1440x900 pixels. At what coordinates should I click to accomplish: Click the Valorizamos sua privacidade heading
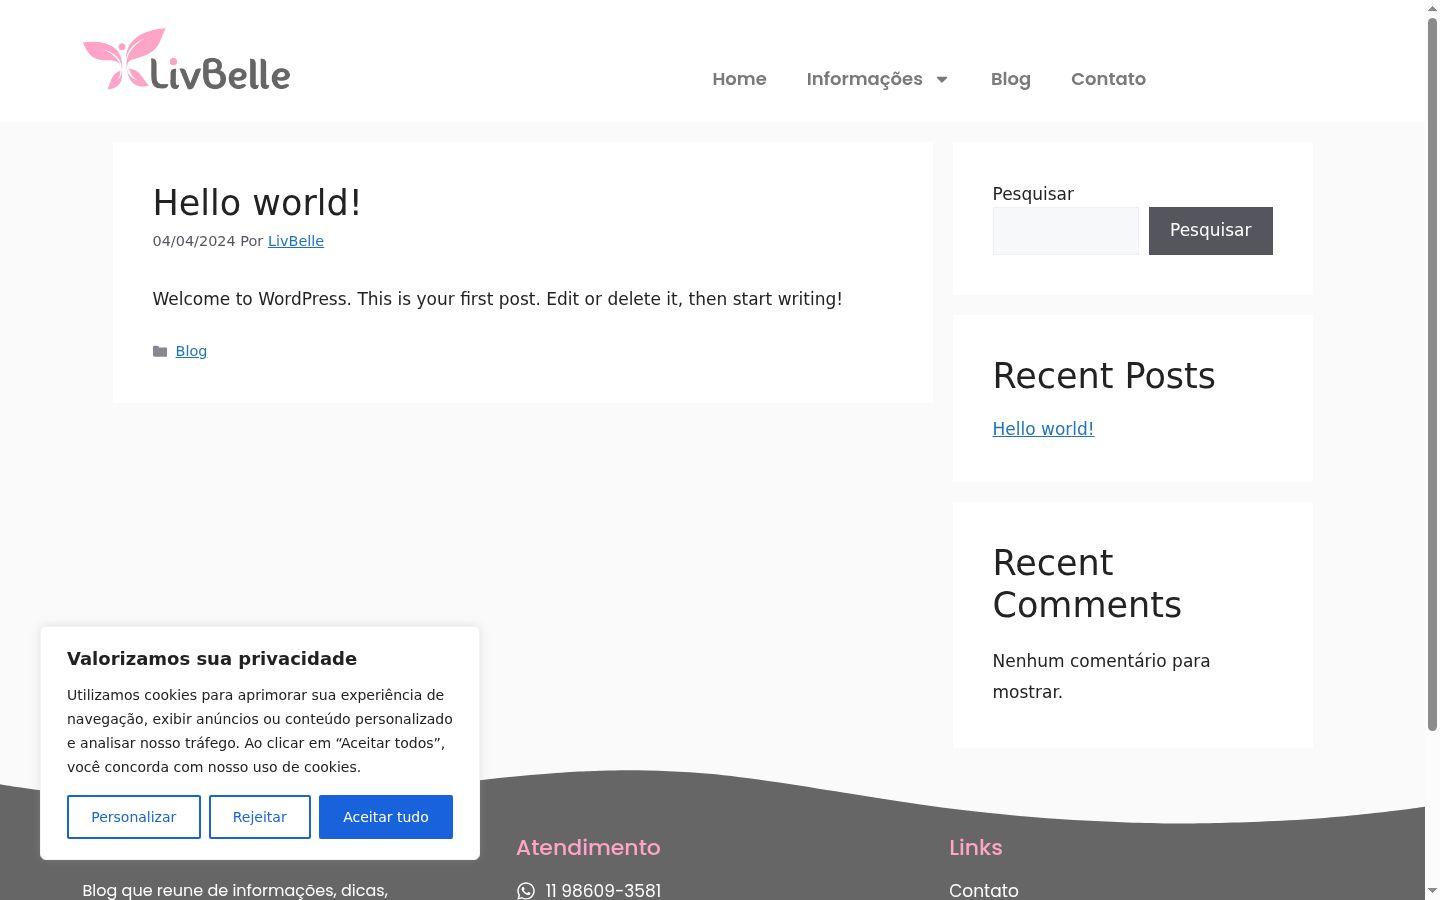(212, 658)
